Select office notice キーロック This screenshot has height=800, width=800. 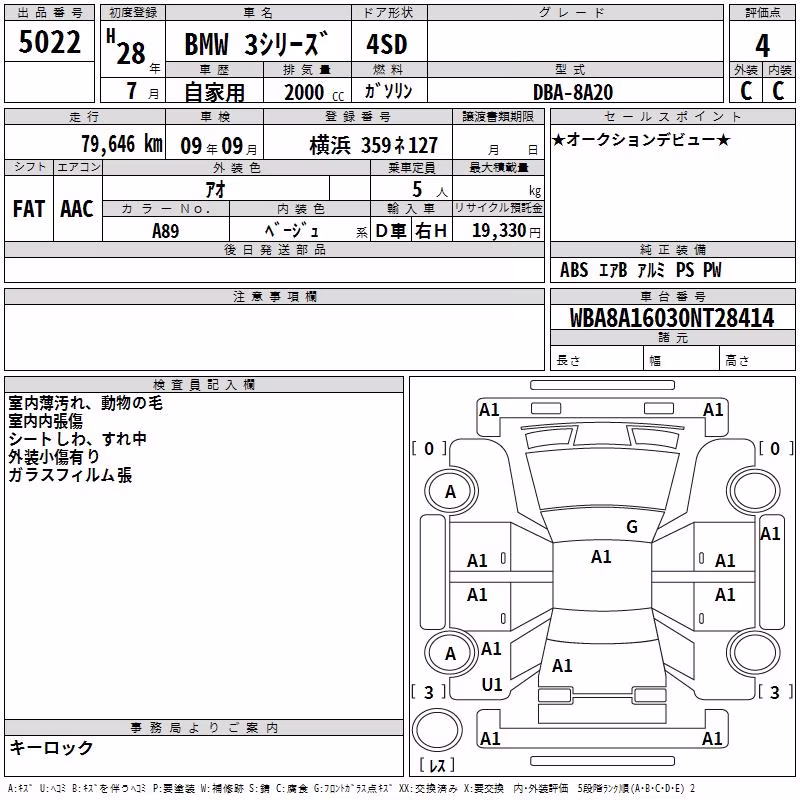coord(51,748)
